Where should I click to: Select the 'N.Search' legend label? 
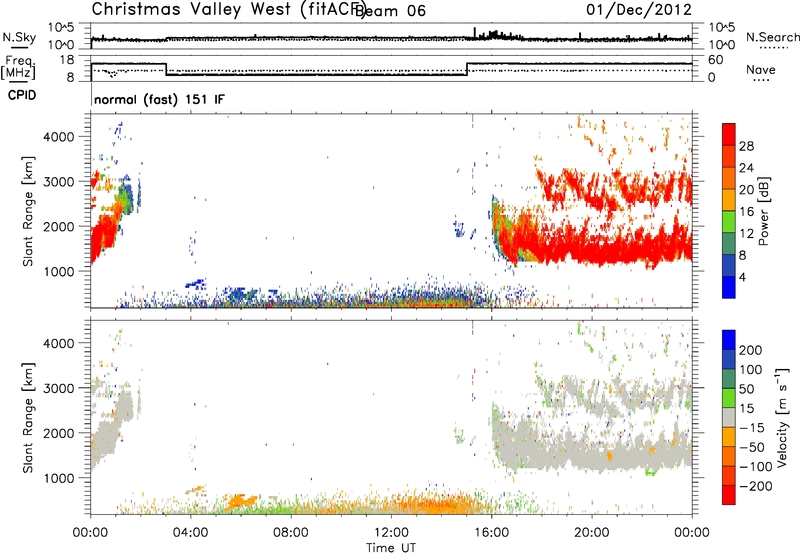click(x=772, y=37)
